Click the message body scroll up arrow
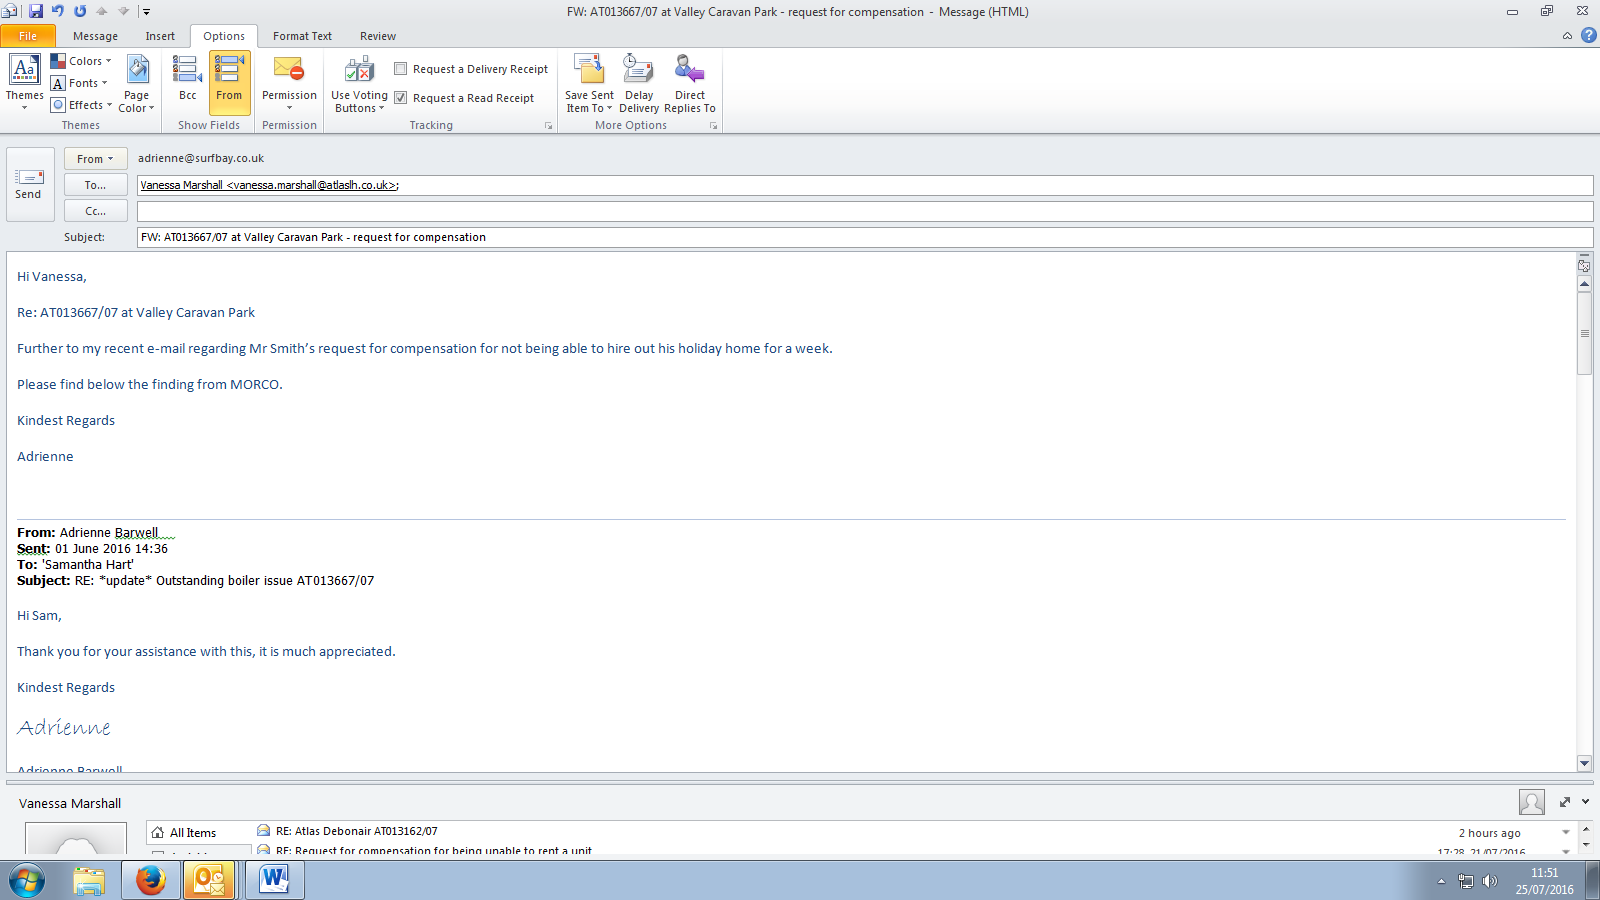This screenshot has height=900, width=1600. (x=1584, y=284)
